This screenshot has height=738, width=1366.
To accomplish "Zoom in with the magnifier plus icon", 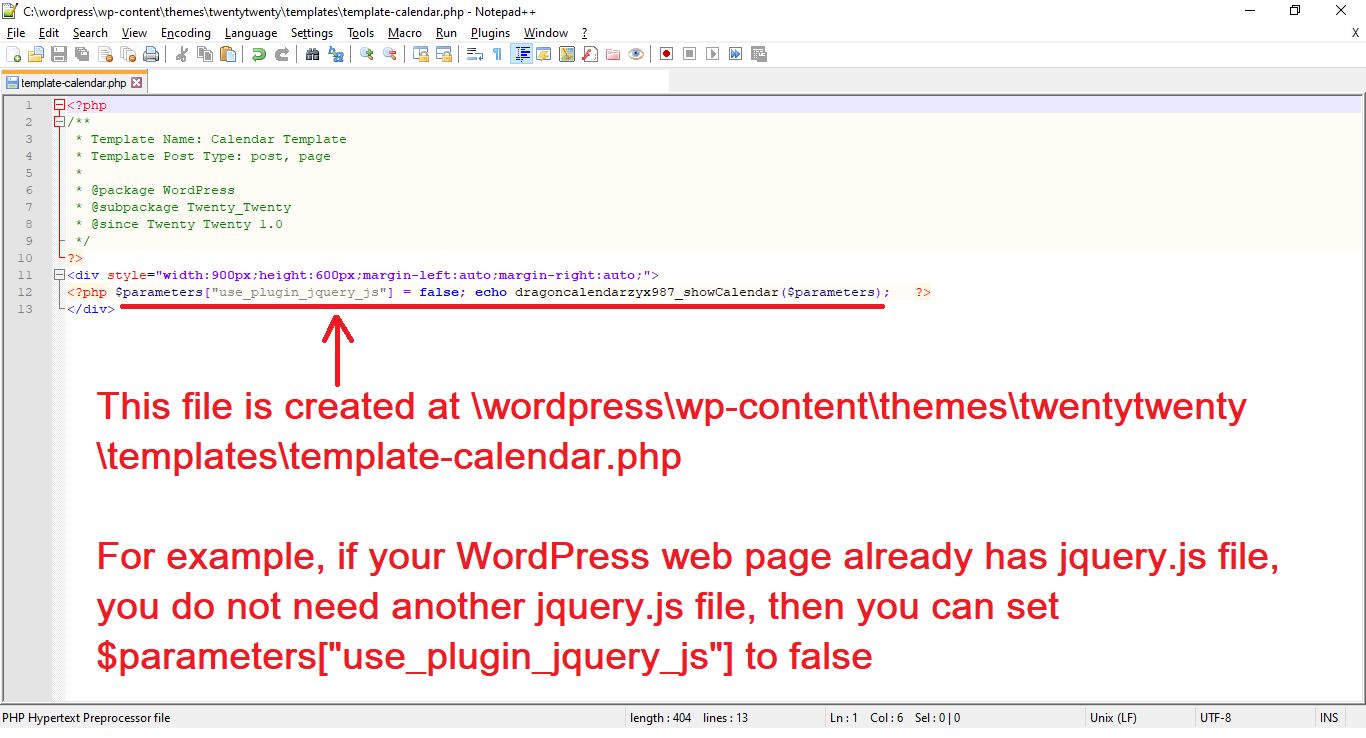I will pyautogui.click(x=366, y=54).
